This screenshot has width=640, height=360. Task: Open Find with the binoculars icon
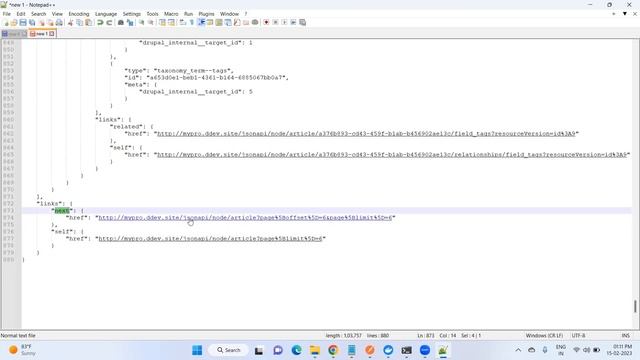[x=121, y=22]
